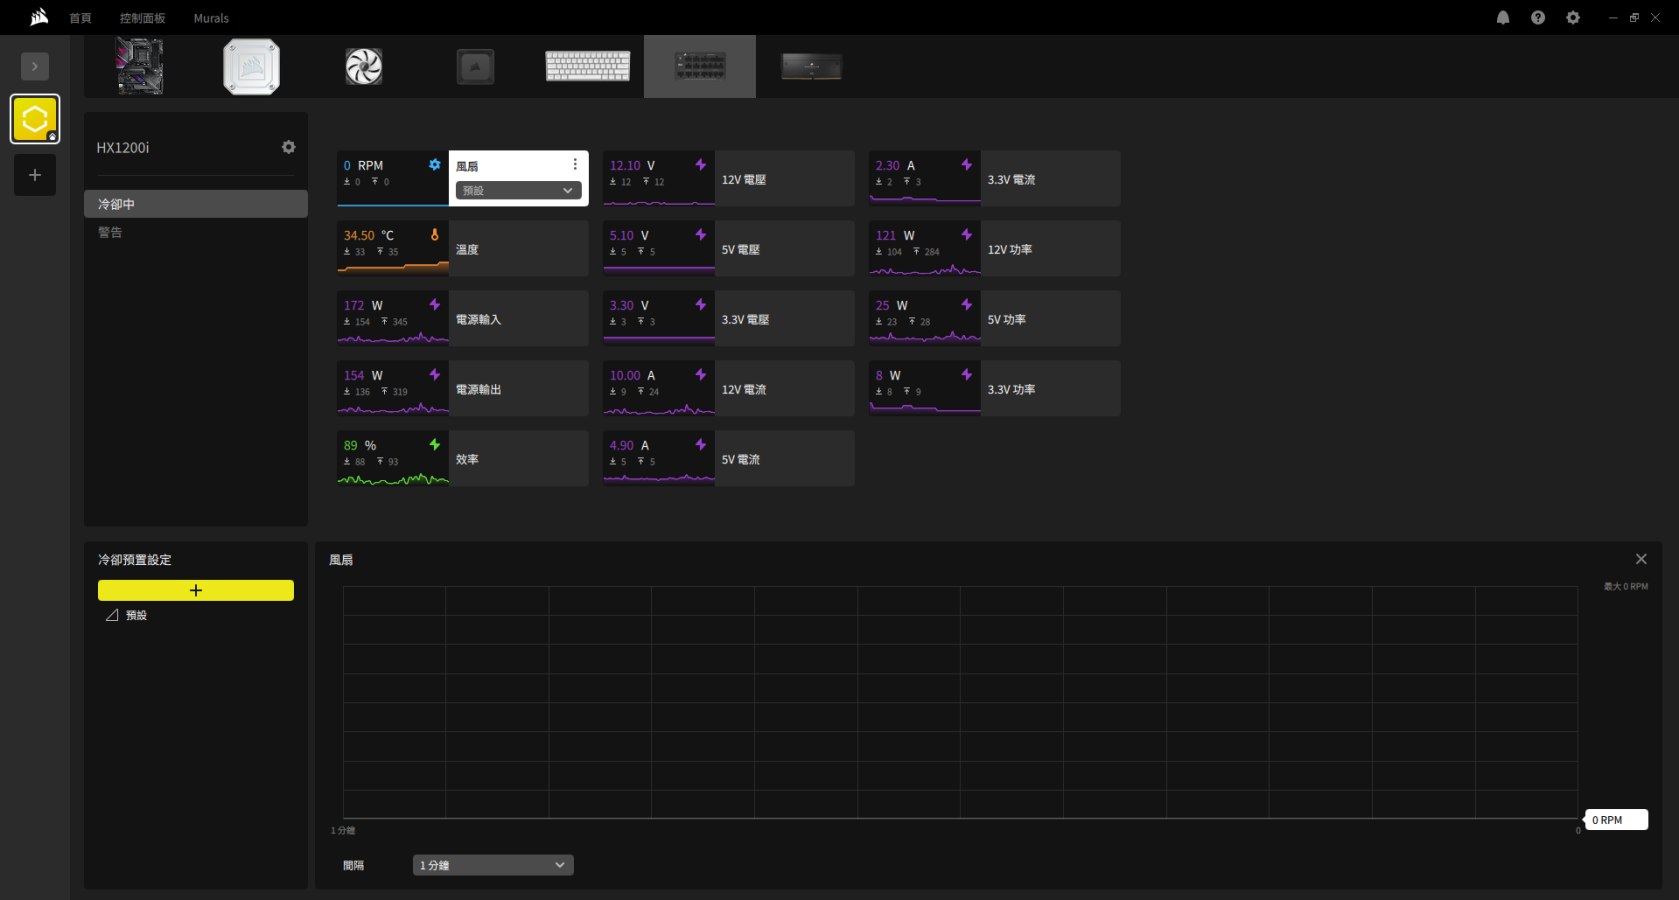This screenshot has height=900, width=1679.
Task: Select the default cooling preset entry
Action: 136,616
